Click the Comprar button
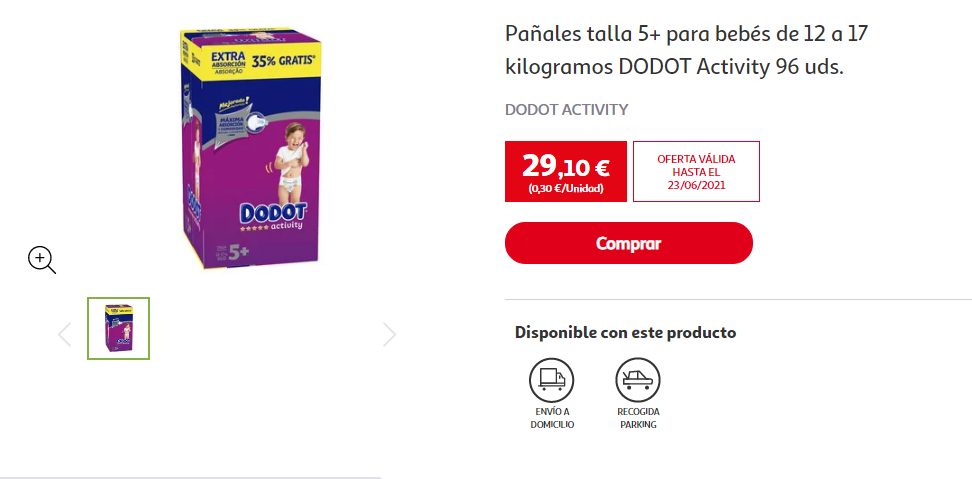The image size is (972, 479). [629, 243]
